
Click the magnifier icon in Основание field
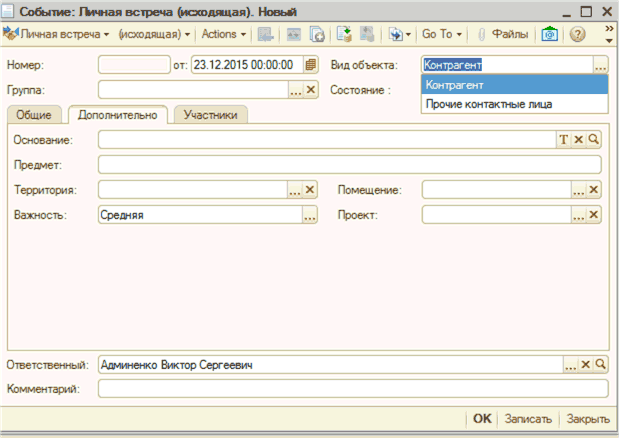click(x=593, y=140)
